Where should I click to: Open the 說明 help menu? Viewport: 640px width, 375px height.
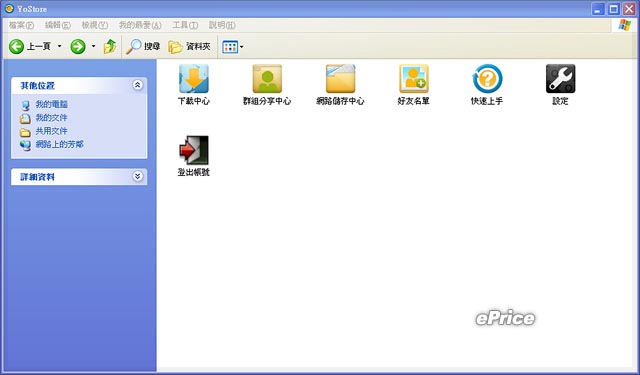[x=222, y=25]
